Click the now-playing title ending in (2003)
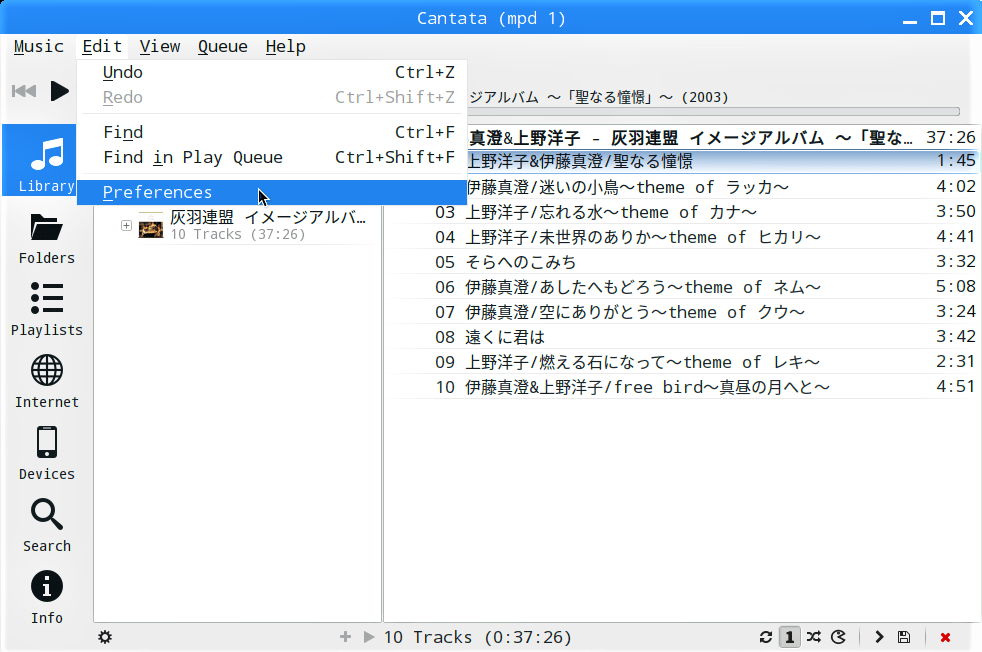Viewport: 982px width, 652px height. 599,97
